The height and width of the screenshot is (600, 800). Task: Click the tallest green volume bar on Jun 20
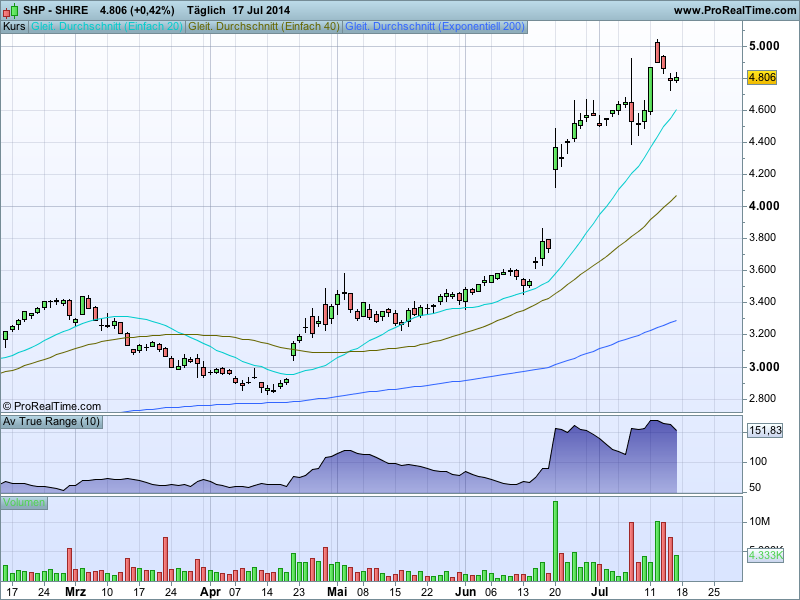[x=555, y=541]
